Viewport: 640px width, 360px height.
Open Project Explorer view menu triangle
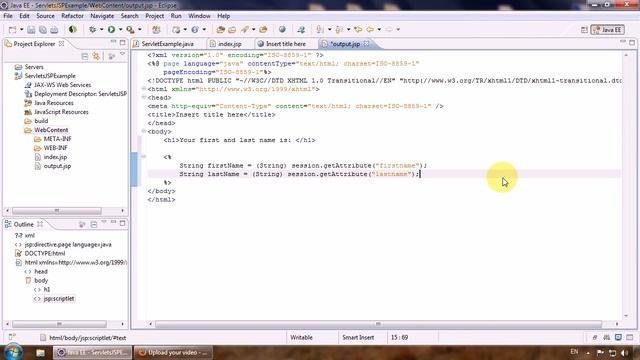coord(122,54)
